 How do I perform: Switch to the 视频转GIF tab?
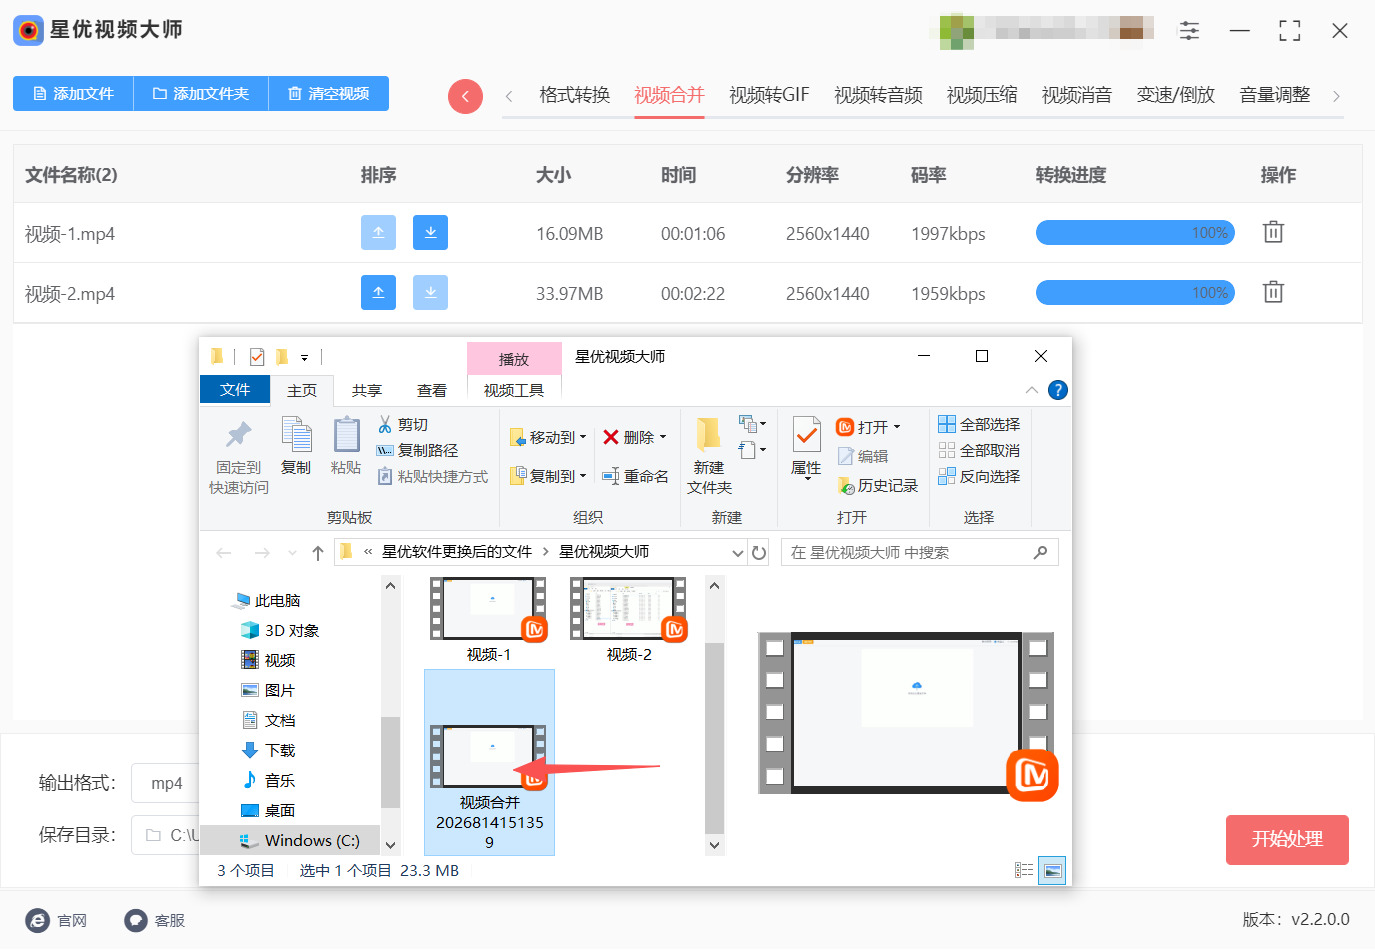[769, 96]
